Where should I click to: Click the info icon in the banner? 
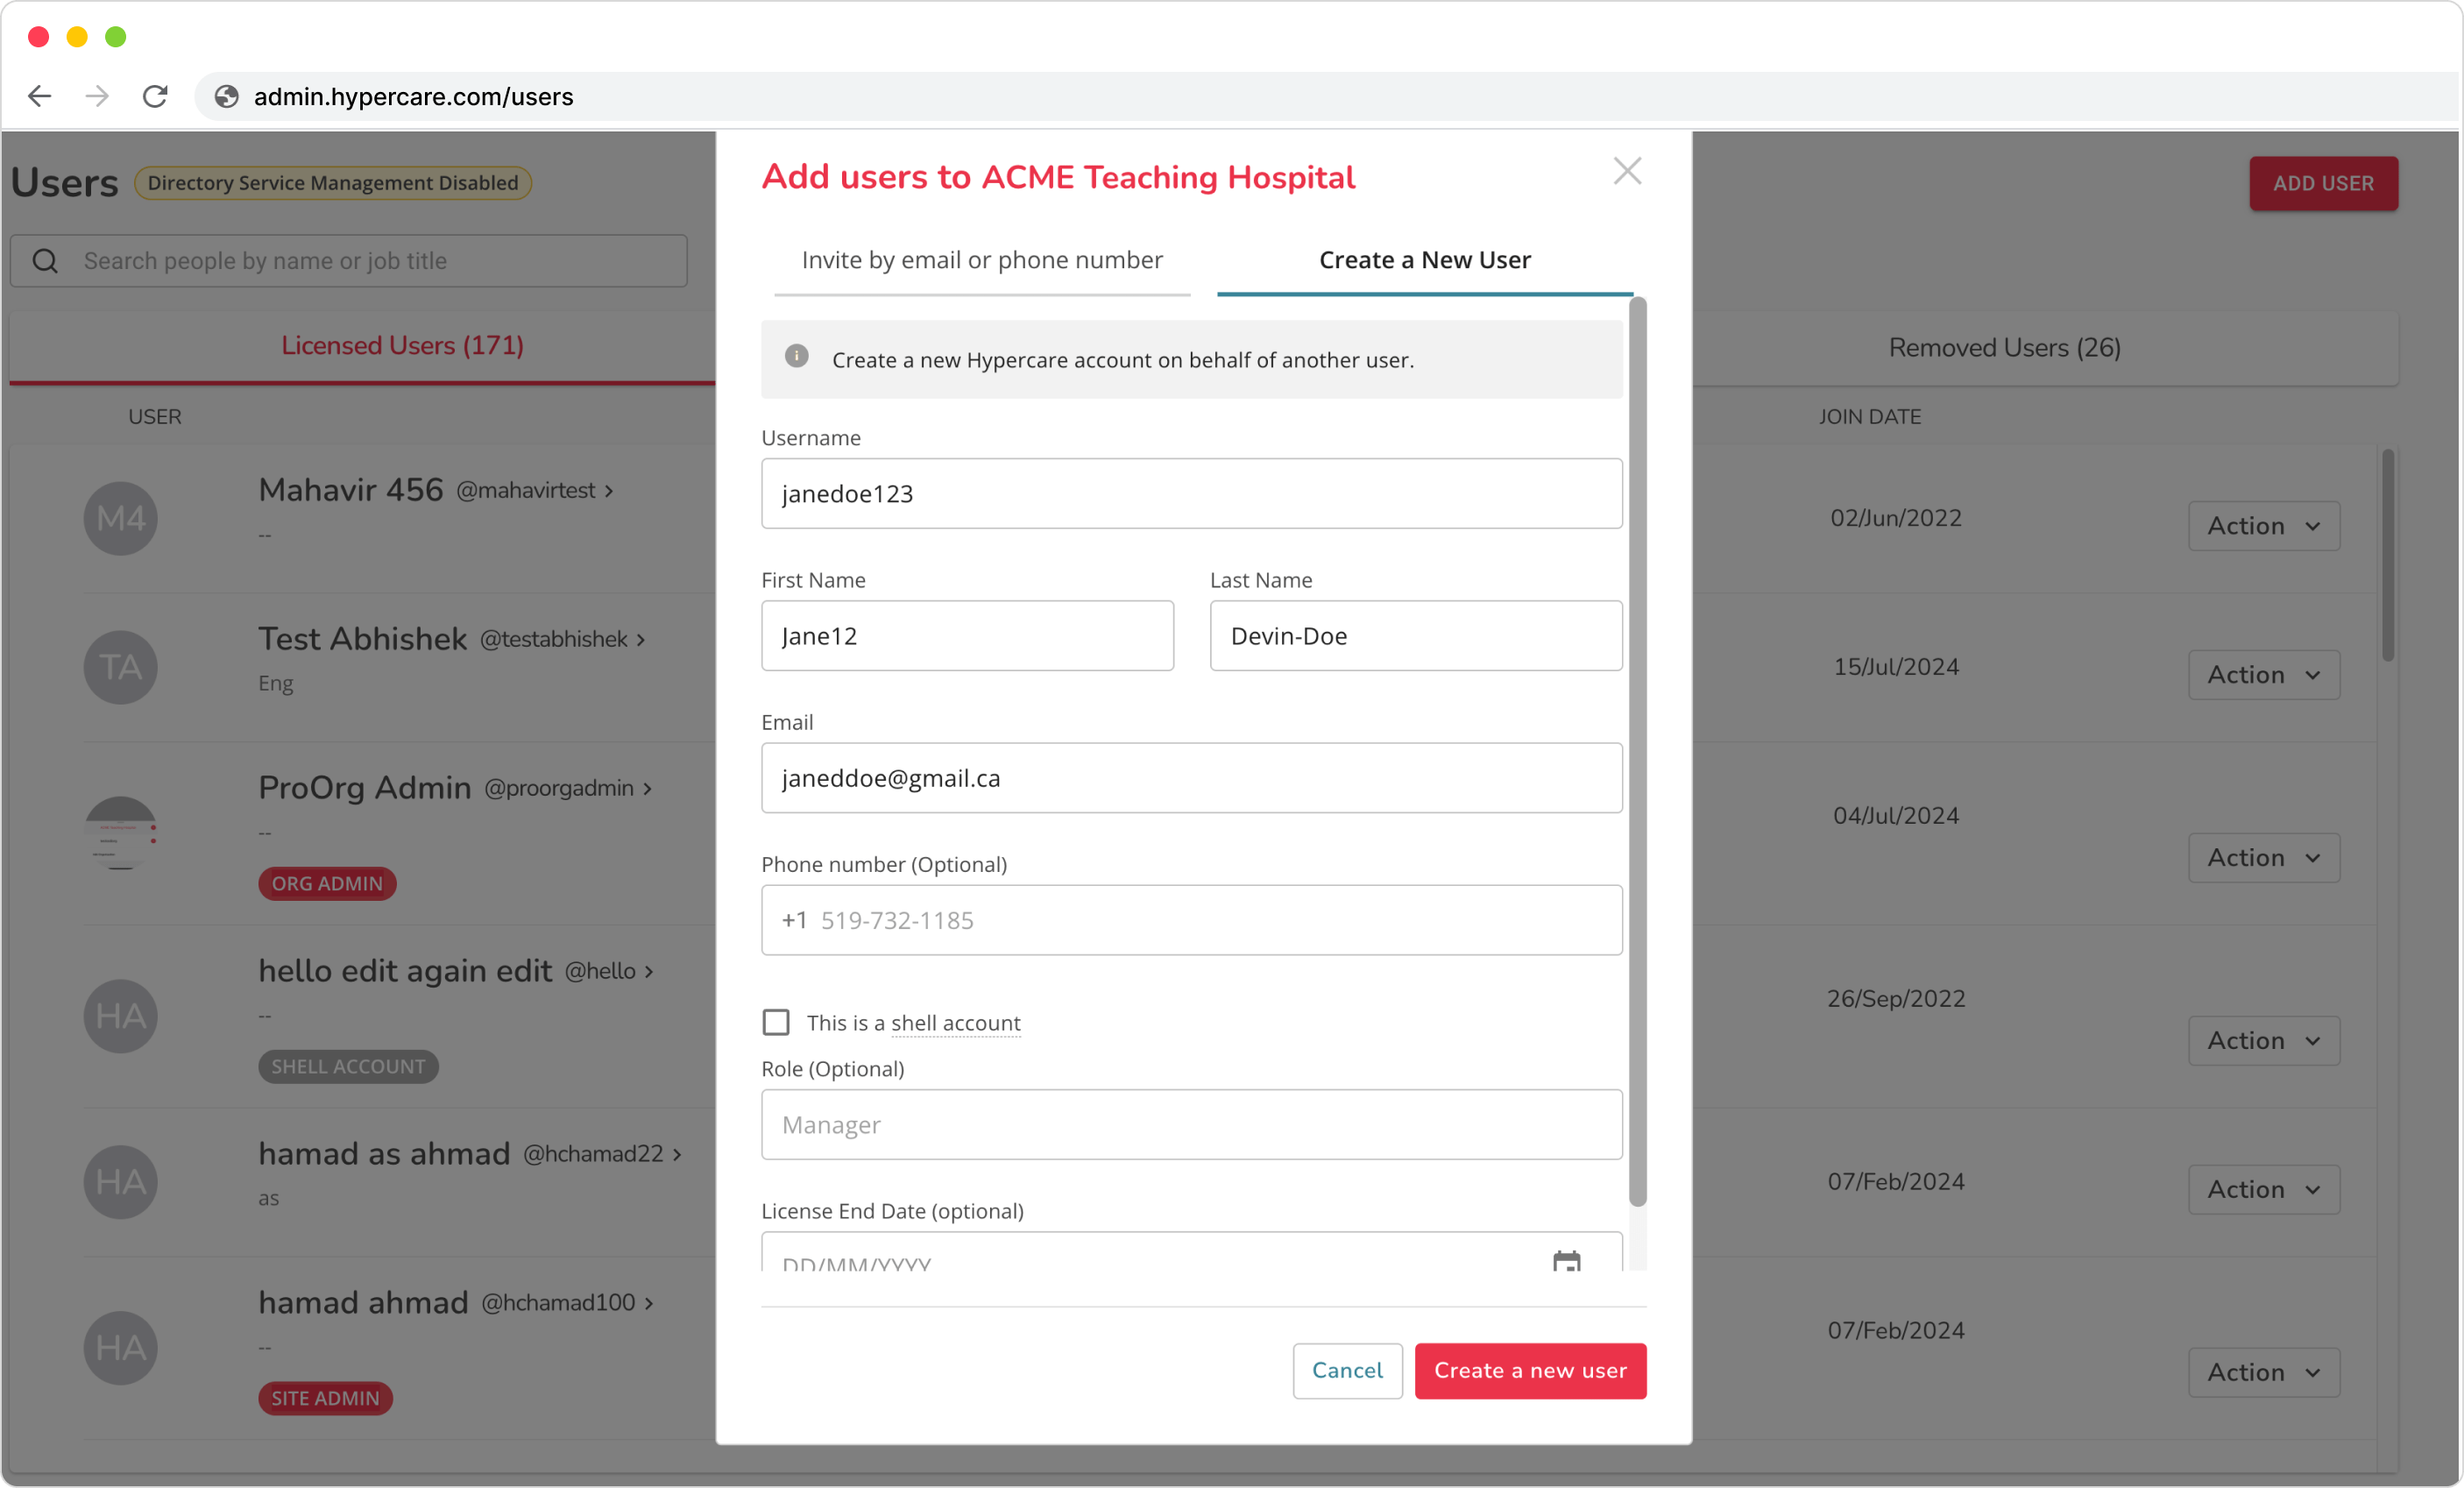click(x=796, y=356)
